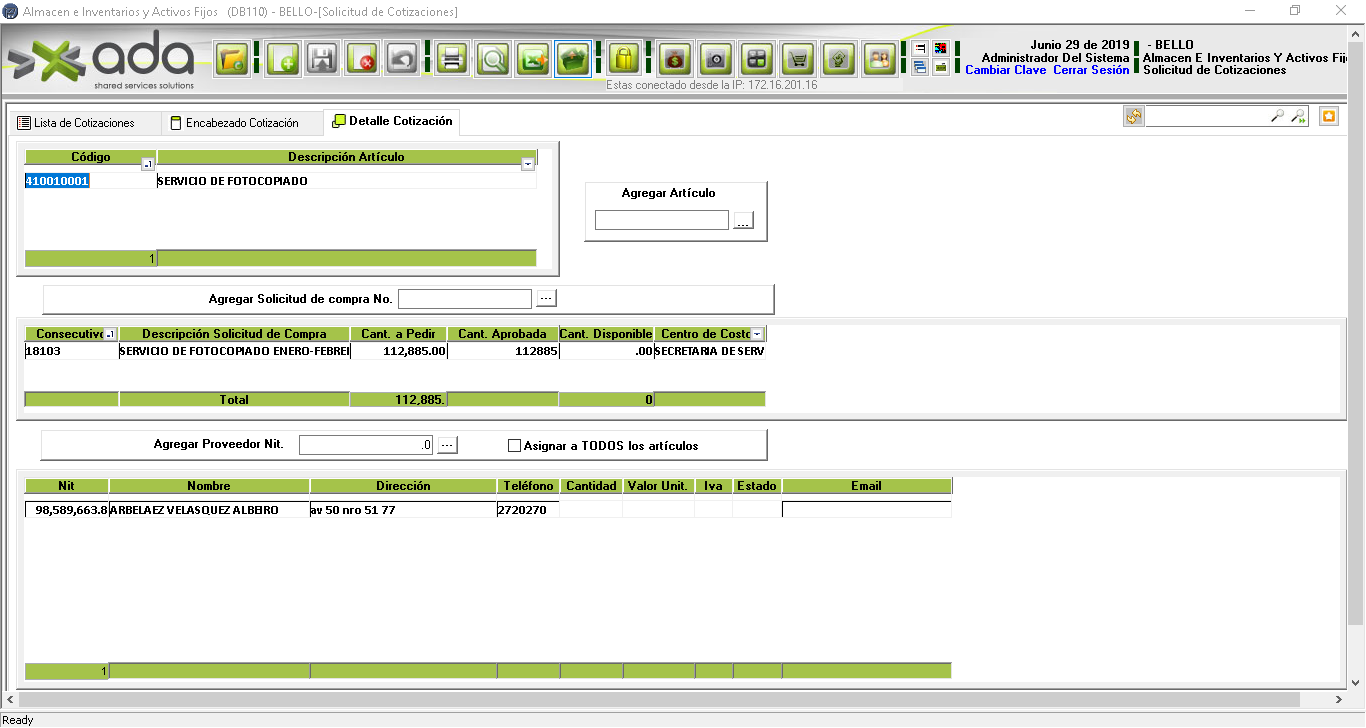Viewport: 1366px width, 728px height.
Task: Click the Agregar Proveedor Nit input field
Action: 365,445
